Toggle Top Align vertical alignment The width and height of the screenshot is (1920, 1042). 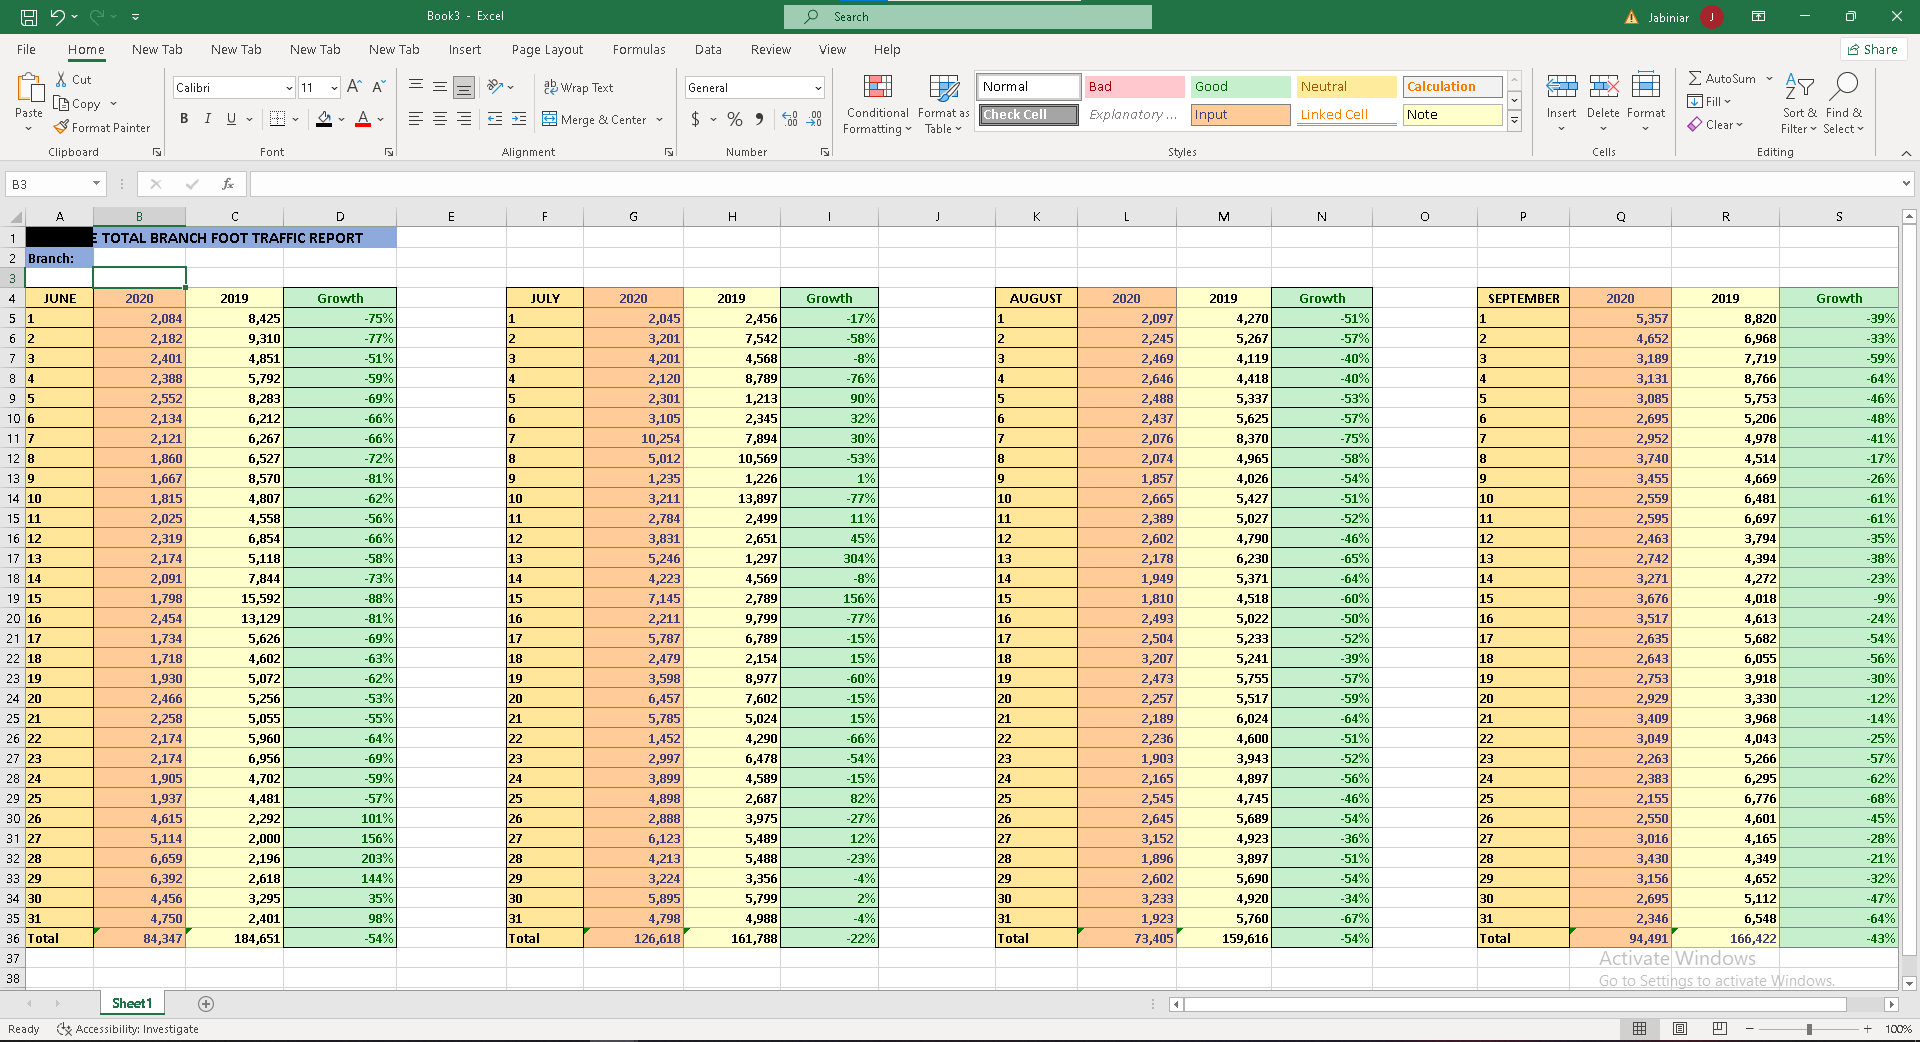[x=416, y=87]
